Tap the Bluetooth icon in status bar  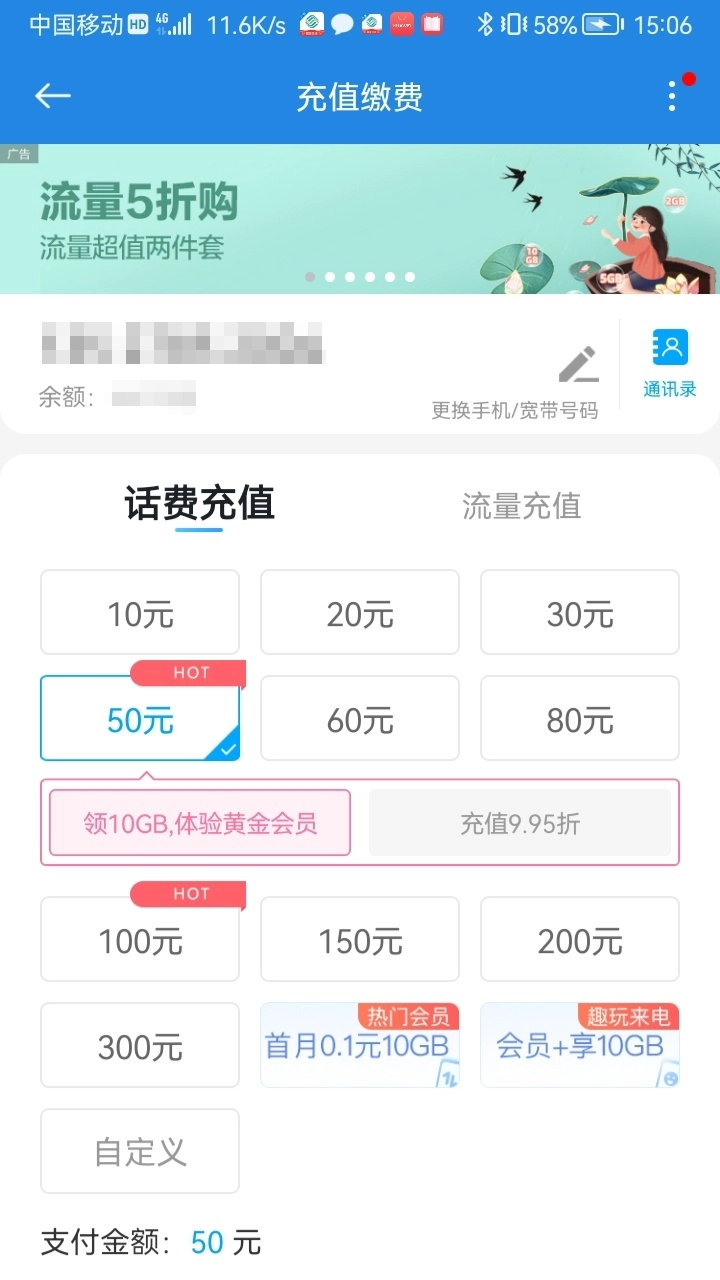(485, 25)
